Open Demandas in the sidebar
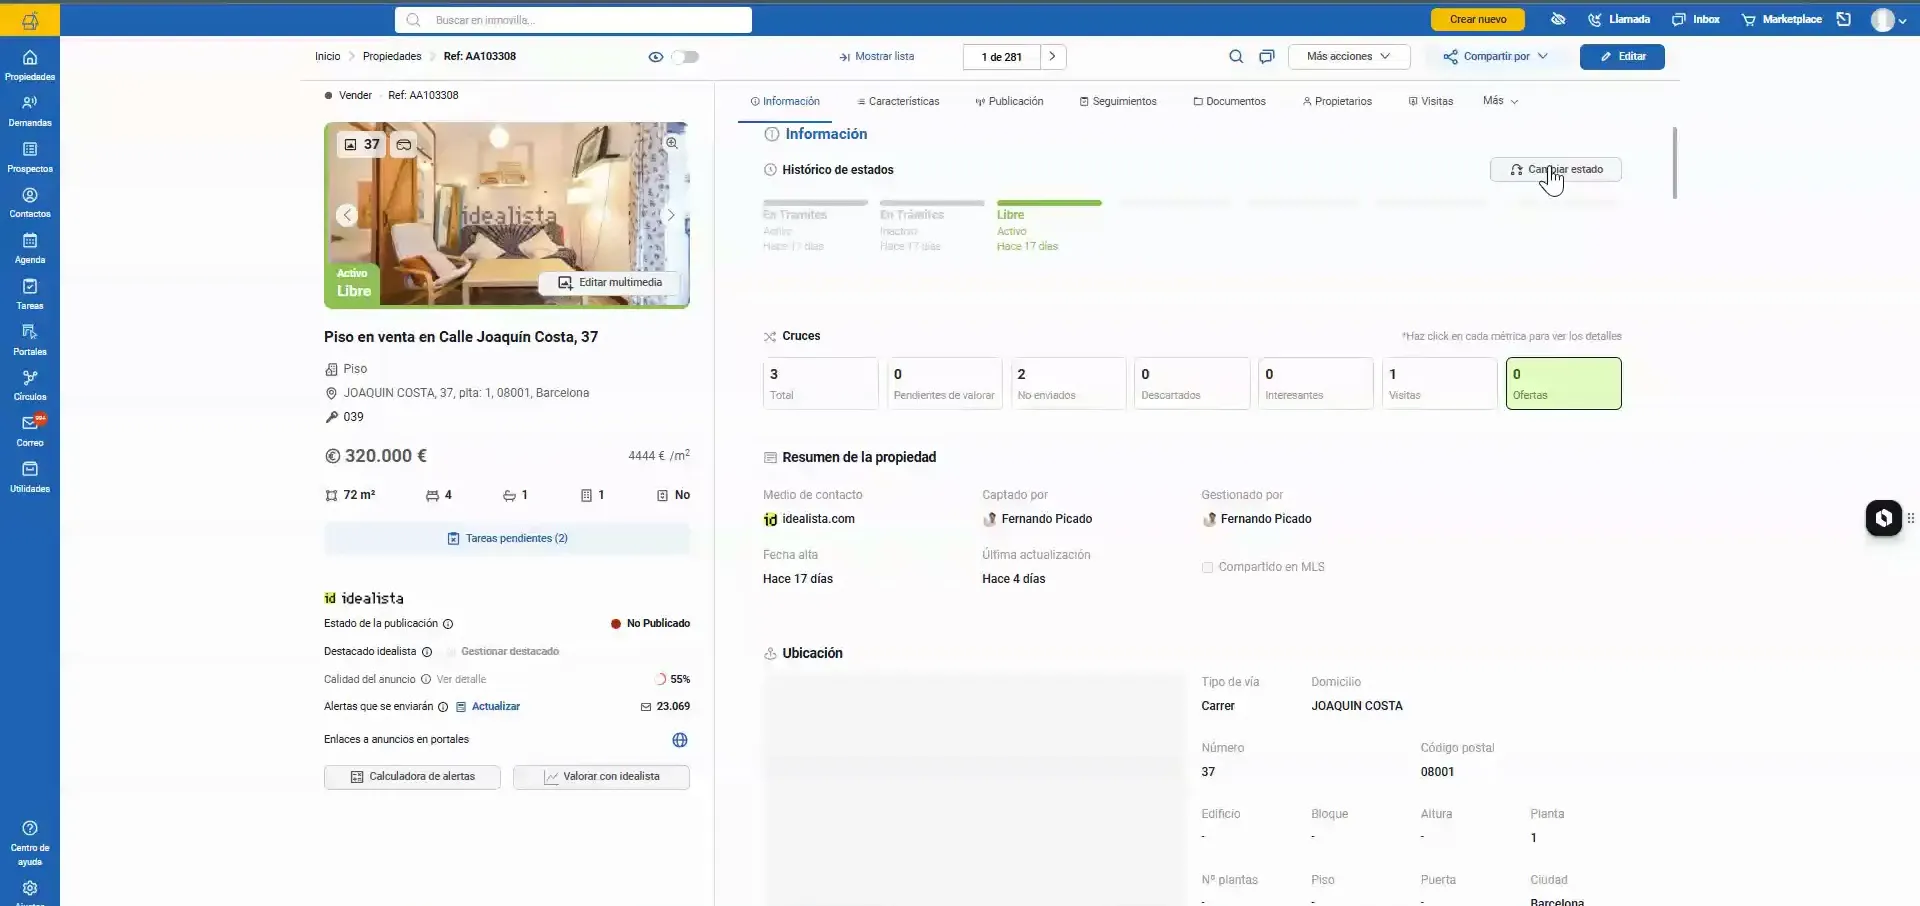 click(x=30, y=111)
